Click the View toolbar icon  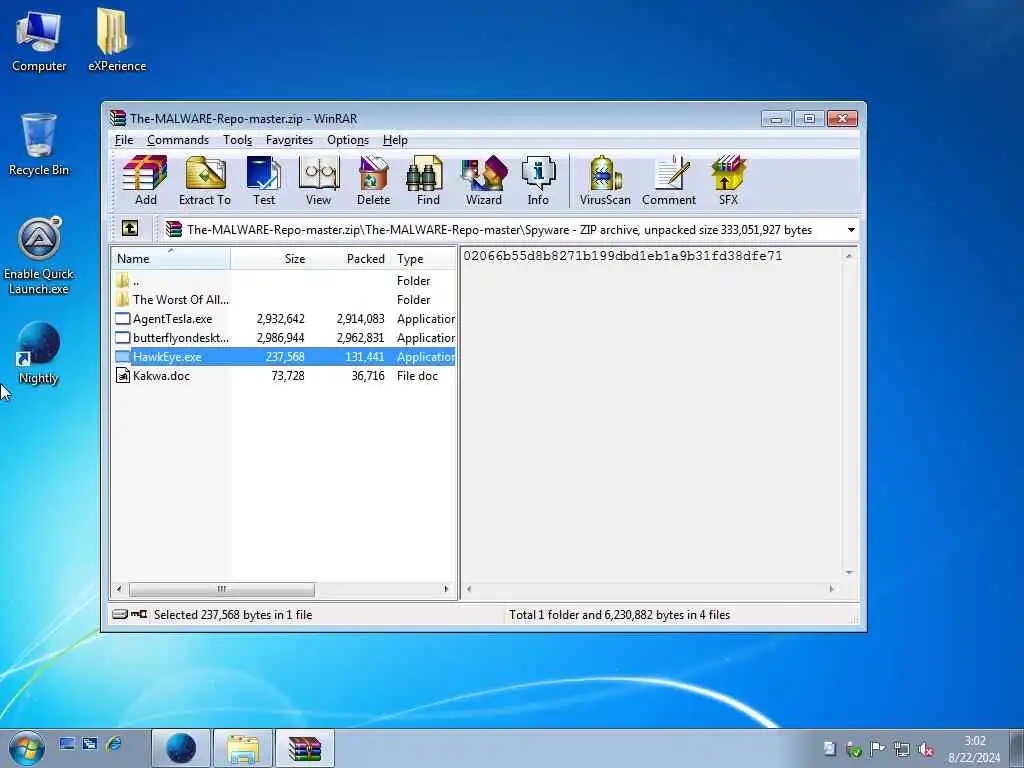[x=319, y=181]
